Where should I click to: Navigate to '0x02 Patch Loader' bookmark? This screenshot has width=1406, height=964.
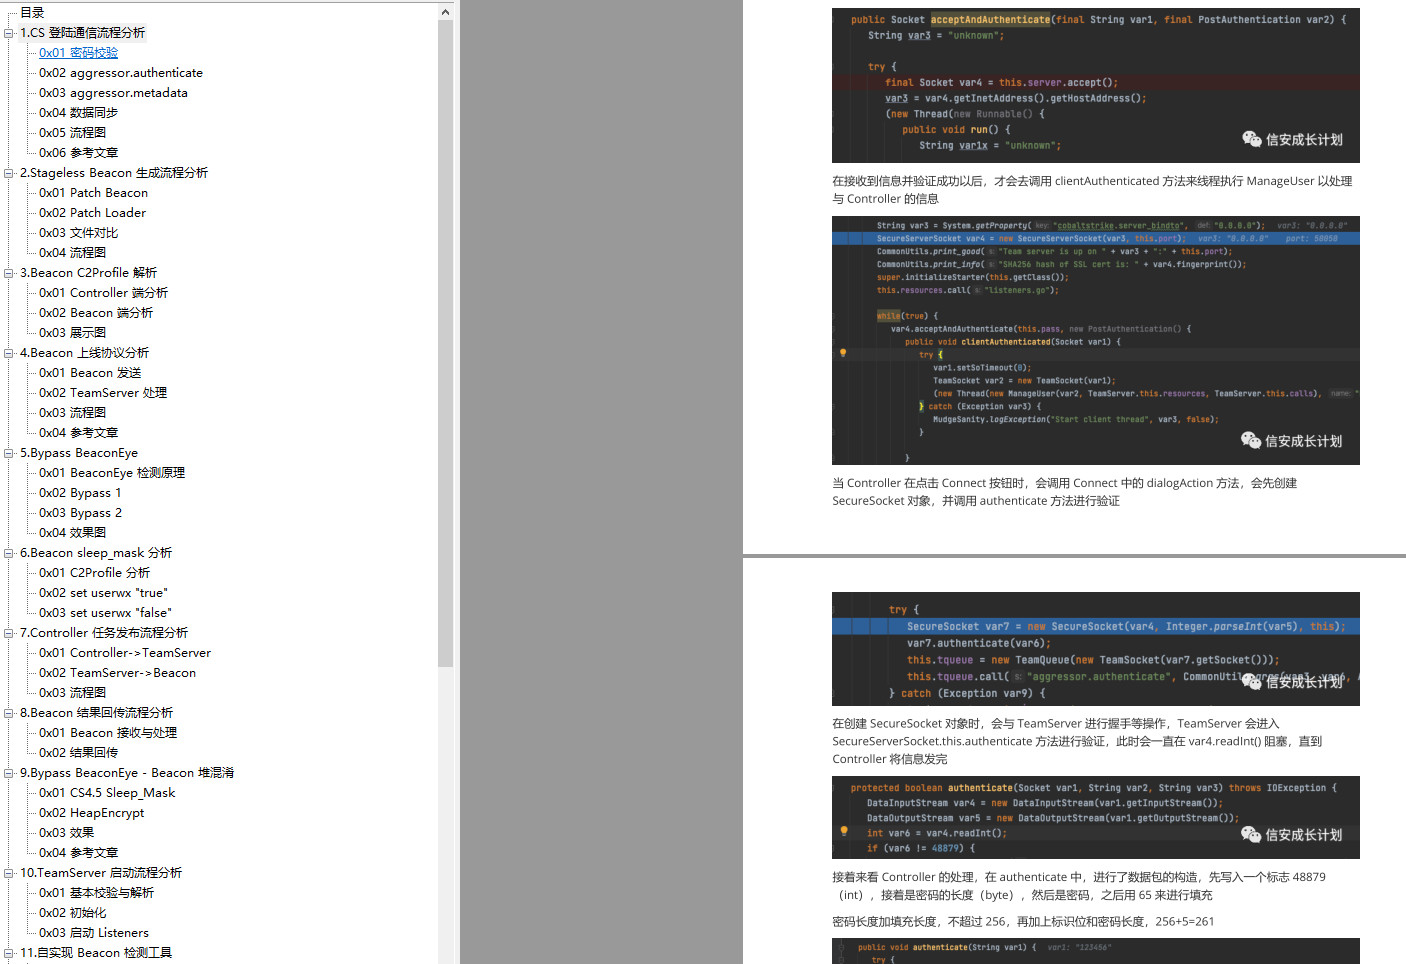pyautogui.click(x=92, y=213)
